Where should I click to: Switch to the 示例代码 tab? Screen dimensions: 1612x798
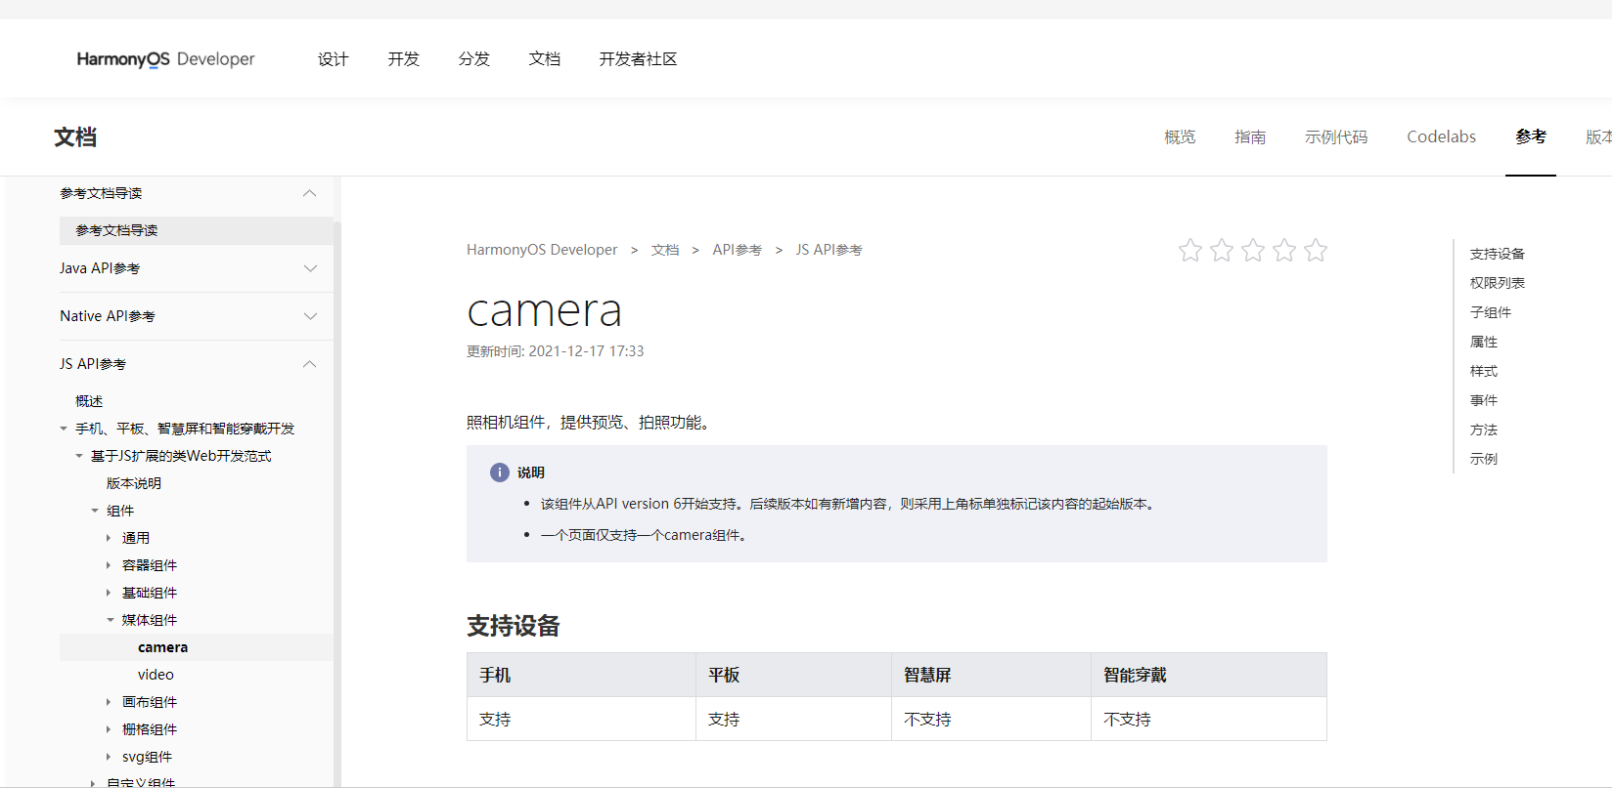[1336, 137]
